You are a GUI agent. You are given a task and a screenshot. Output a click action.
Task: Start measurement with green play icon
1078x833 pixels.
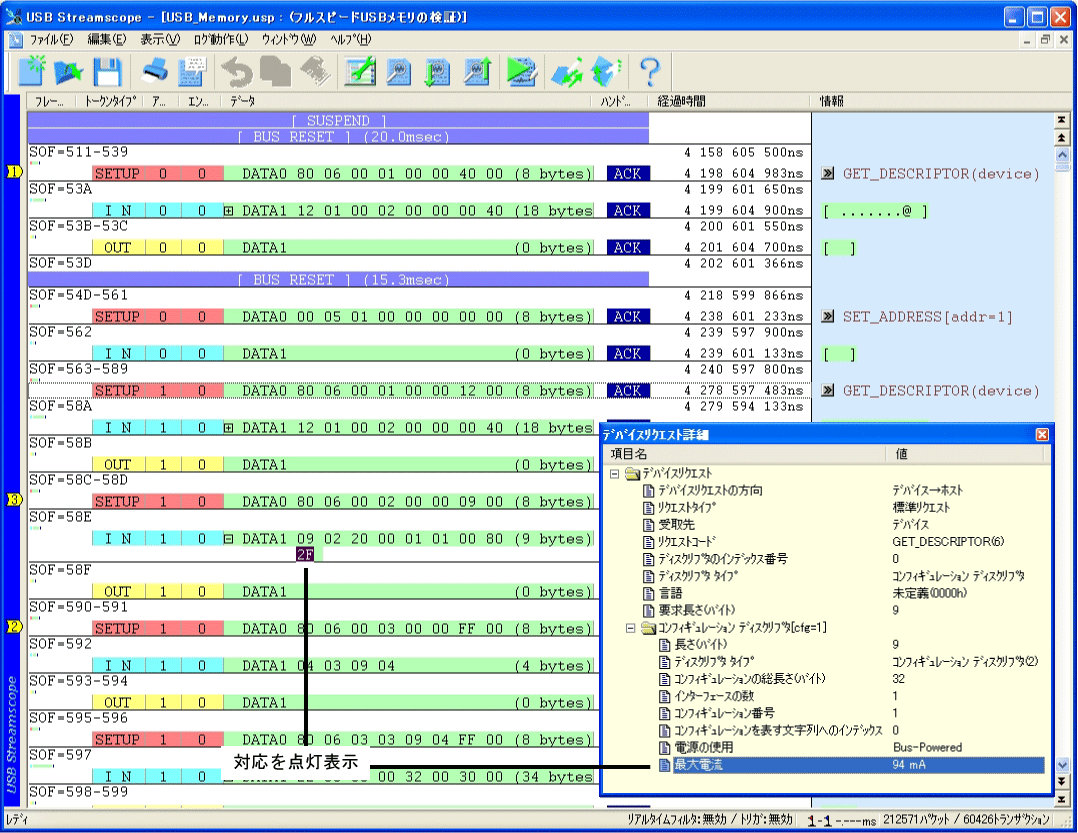(522, 71)
